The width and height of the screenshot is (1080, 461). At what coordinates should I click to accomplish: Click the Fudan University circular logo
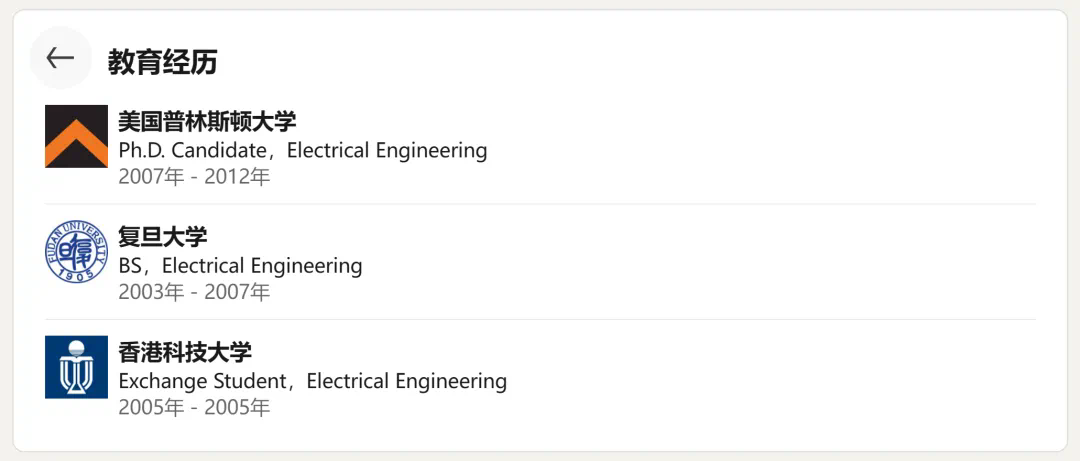(x=76, y=251)
